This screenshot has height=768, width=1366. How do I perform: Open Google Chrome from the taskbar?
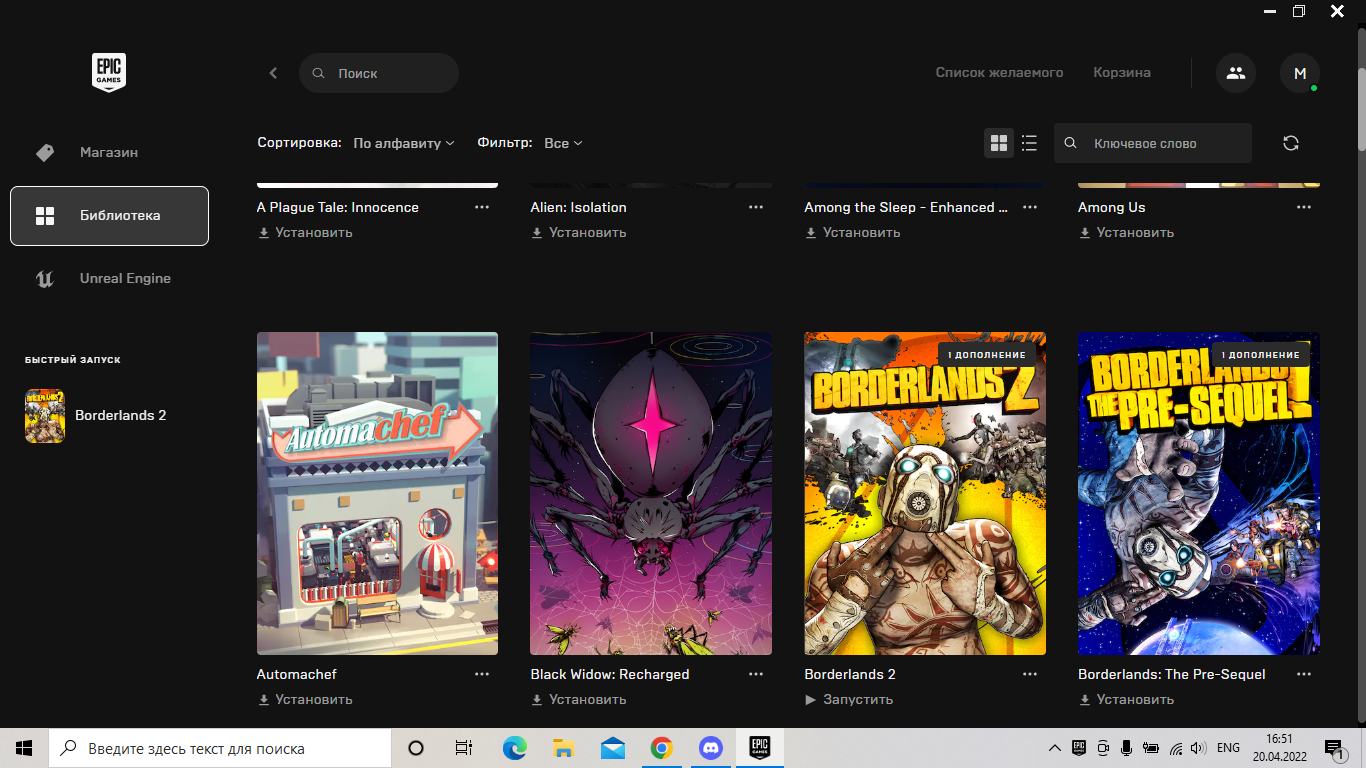[x=661, y=748]
